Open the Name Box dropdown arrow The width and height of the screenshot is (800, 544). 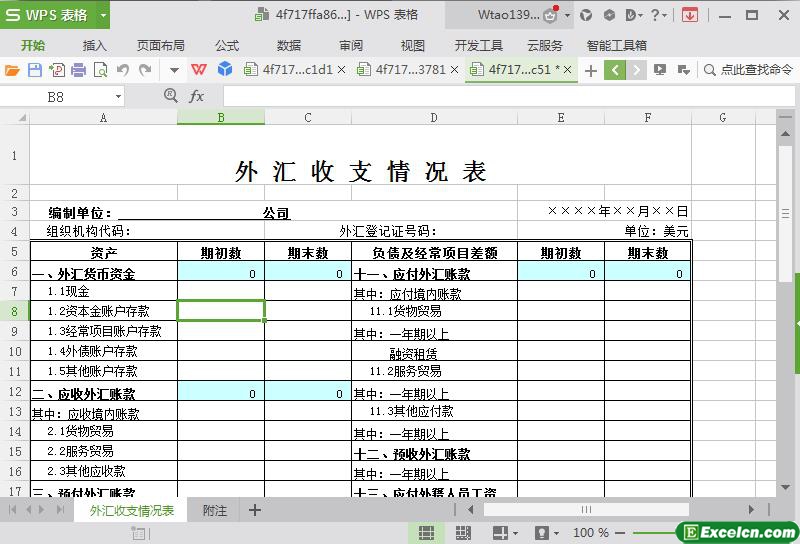(x=118, y=96)
